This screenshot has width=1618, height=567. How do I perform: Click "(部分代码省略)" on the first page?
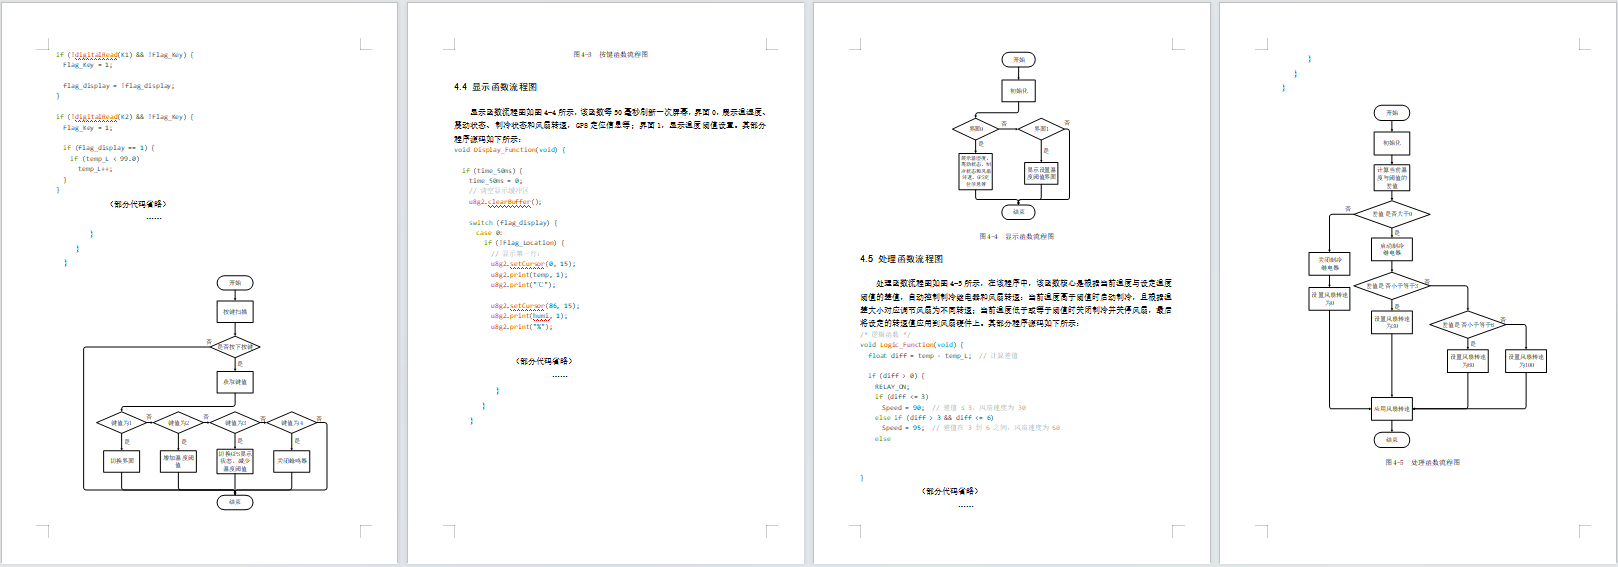(x=138, y=204)
